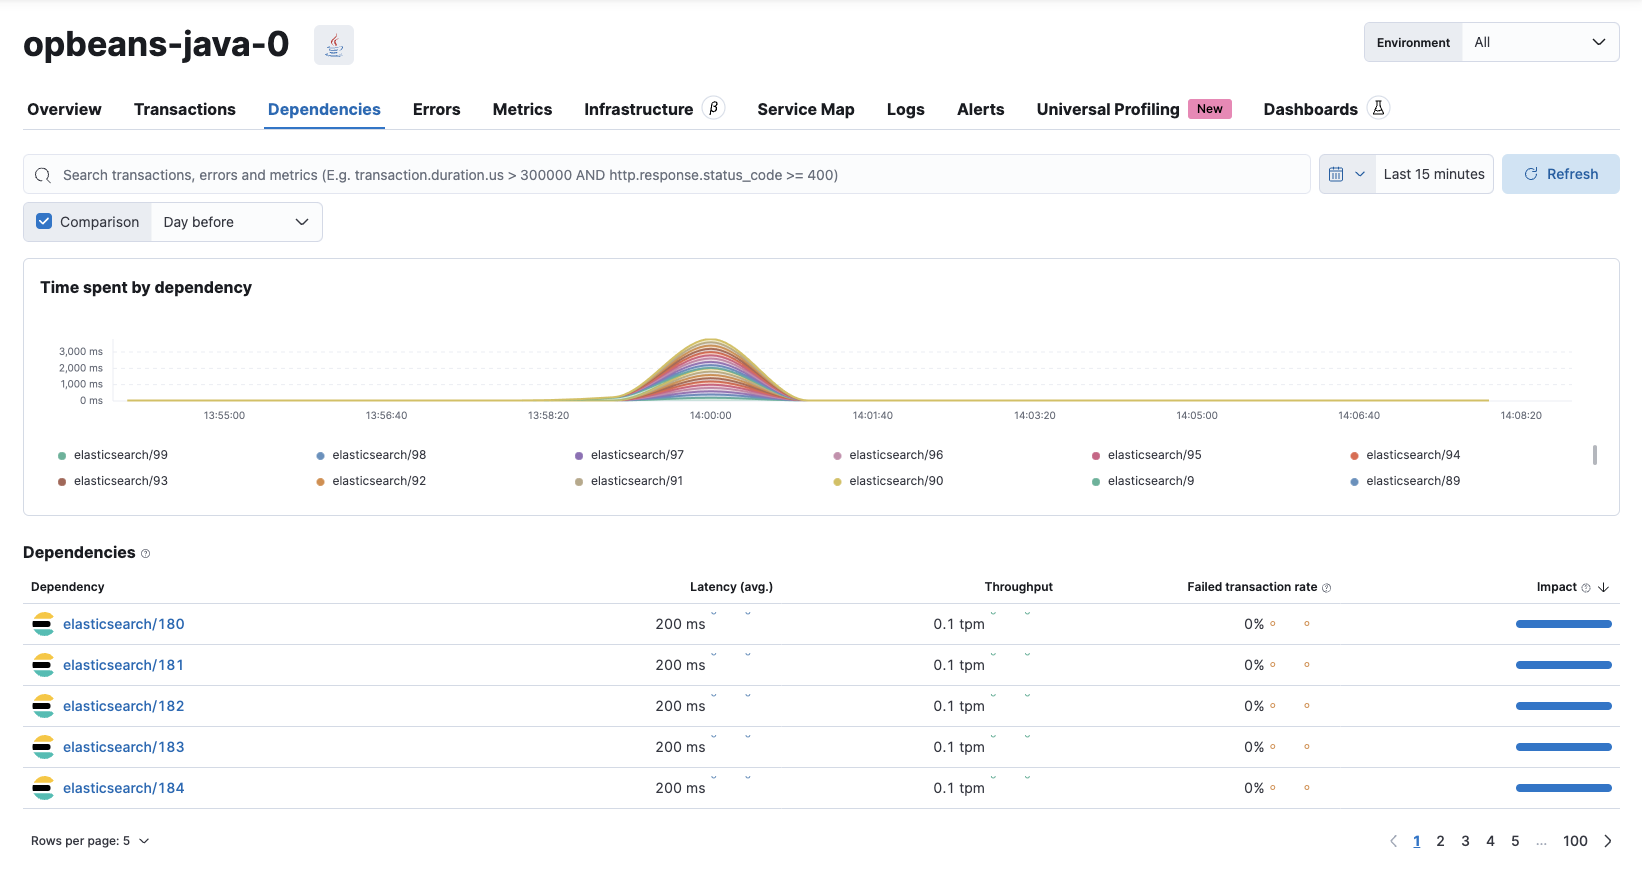Switch to the Transactions tab
Screen dimensions: 1642x892
point(185,109)
